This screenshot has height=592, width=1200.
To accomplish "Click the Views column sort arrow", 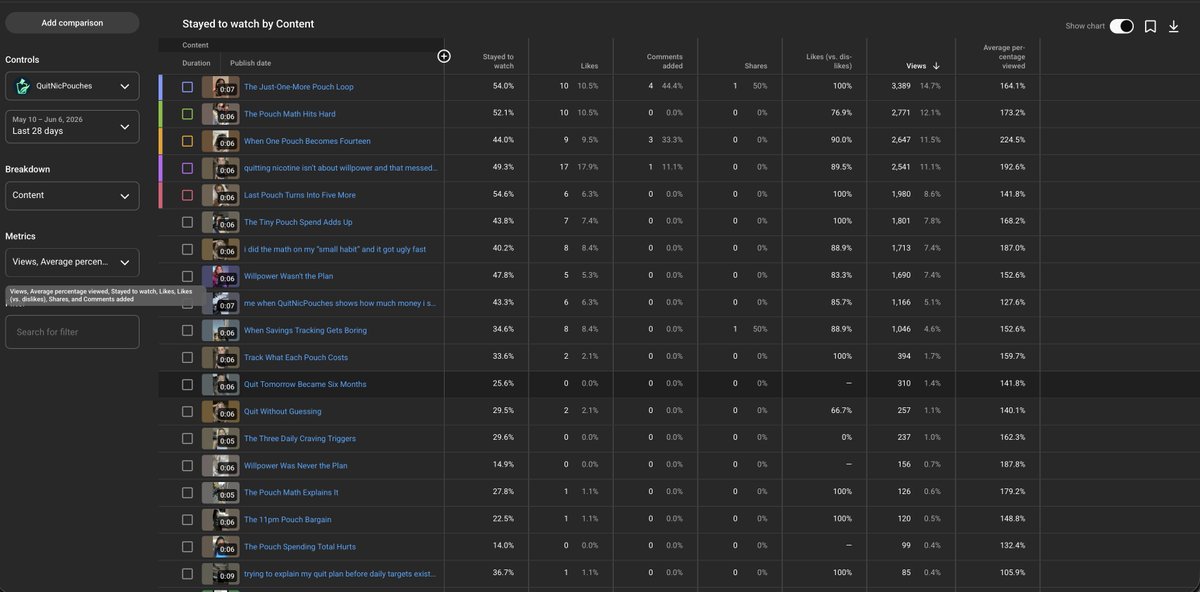I will 936,66.
